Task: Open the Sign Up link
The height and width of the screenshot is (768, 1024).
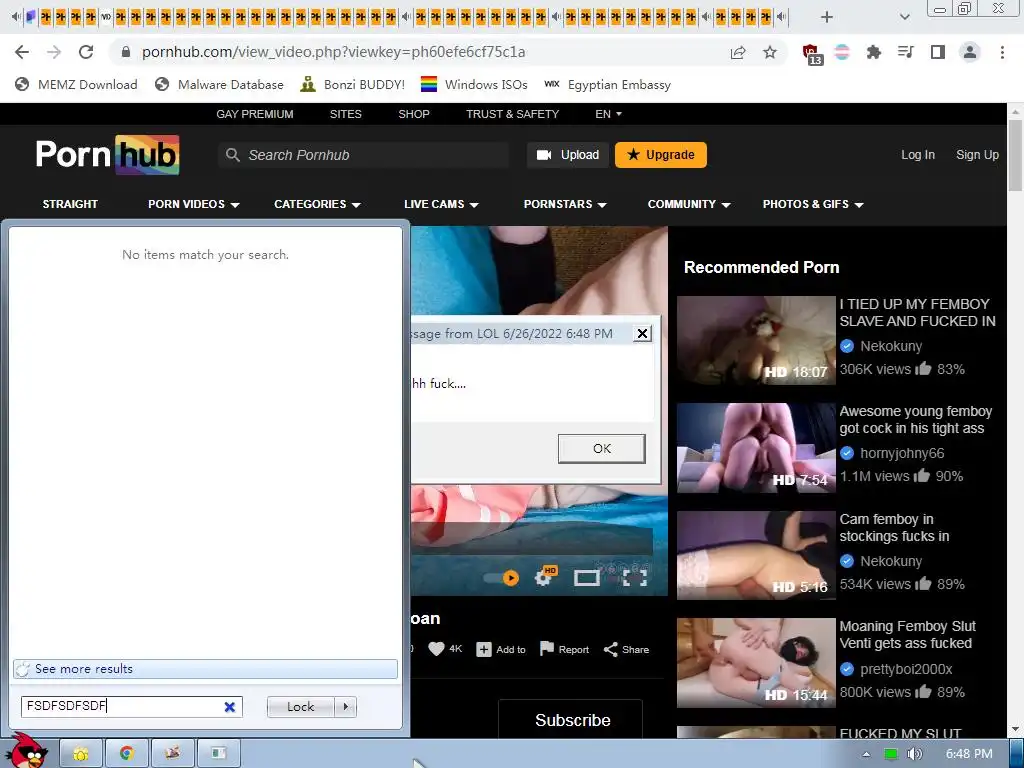Action: [977, 155]
